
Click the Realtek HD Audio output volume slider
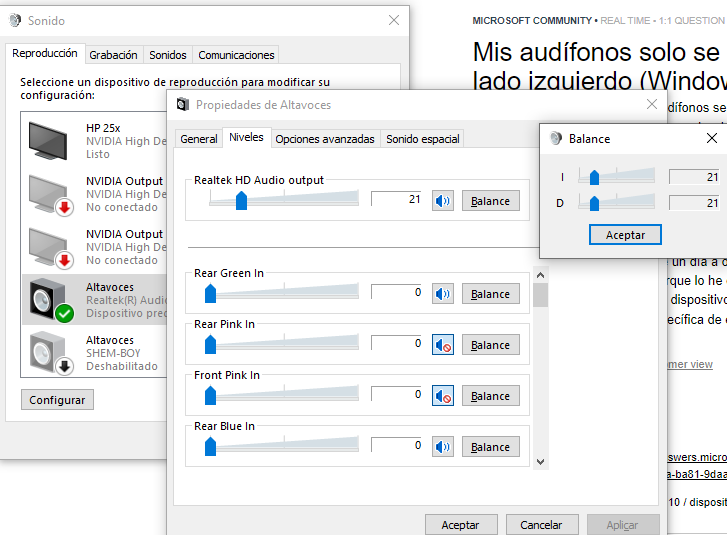pyautogui.click(x=284, y=199)
